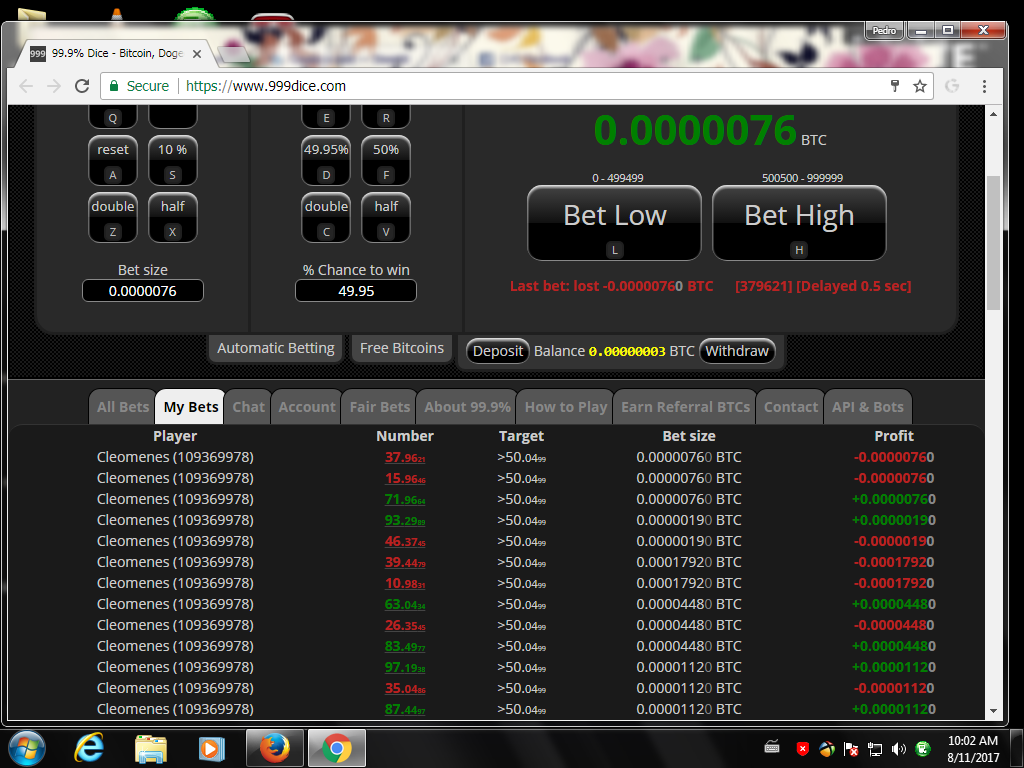Click the page scrollbar down arrow
1024x768 pixels.
(993, 711)
